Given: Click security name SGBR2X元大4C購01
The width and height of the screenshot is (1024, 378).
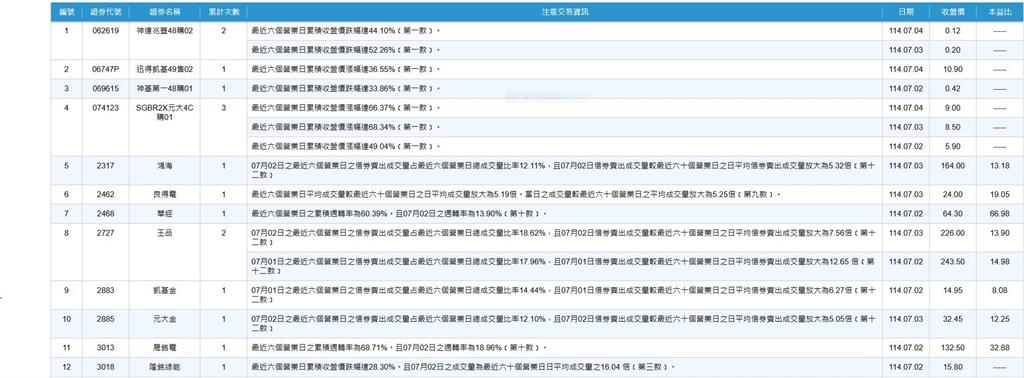Looking at the screenshot, I should click(164, 112).
